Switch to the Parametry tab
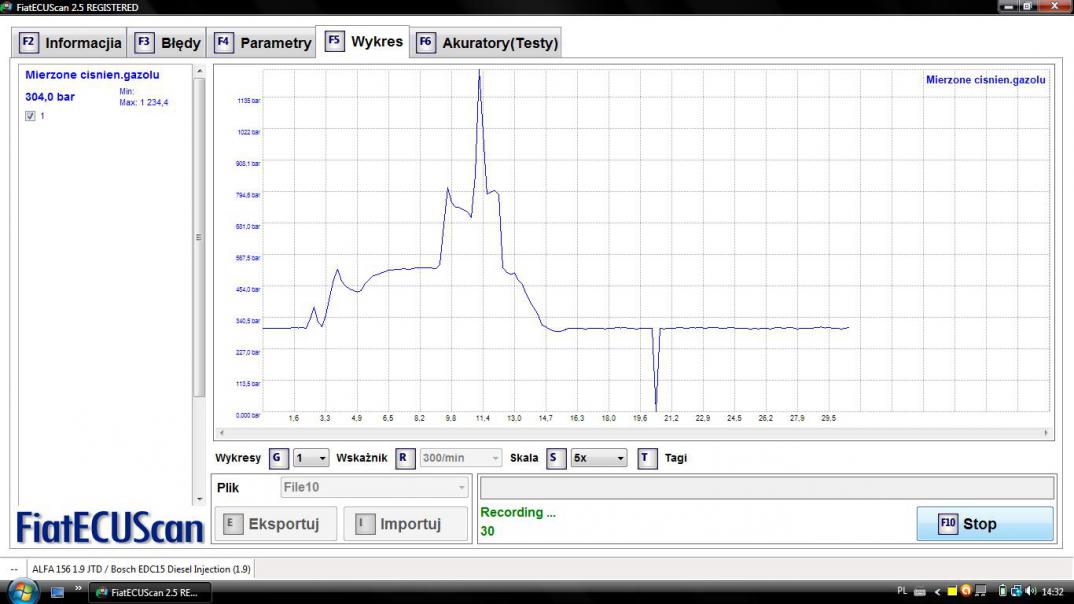 [262, 42]
